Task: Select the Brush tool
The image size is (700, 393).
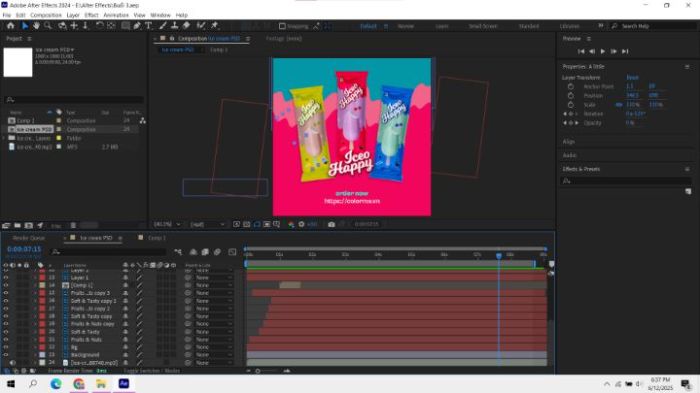Action: 163,26
